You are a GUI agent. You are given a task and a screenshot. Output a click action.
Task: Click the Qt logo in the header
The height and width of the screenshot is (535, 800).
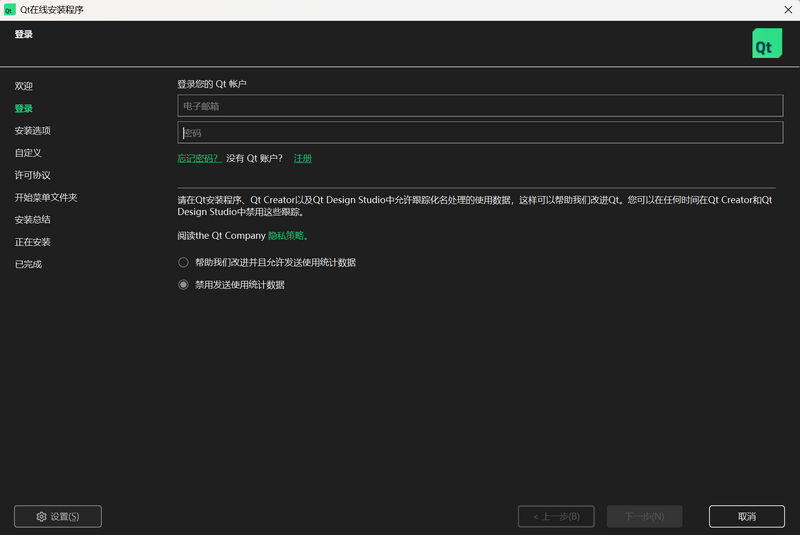pos(767,43)
